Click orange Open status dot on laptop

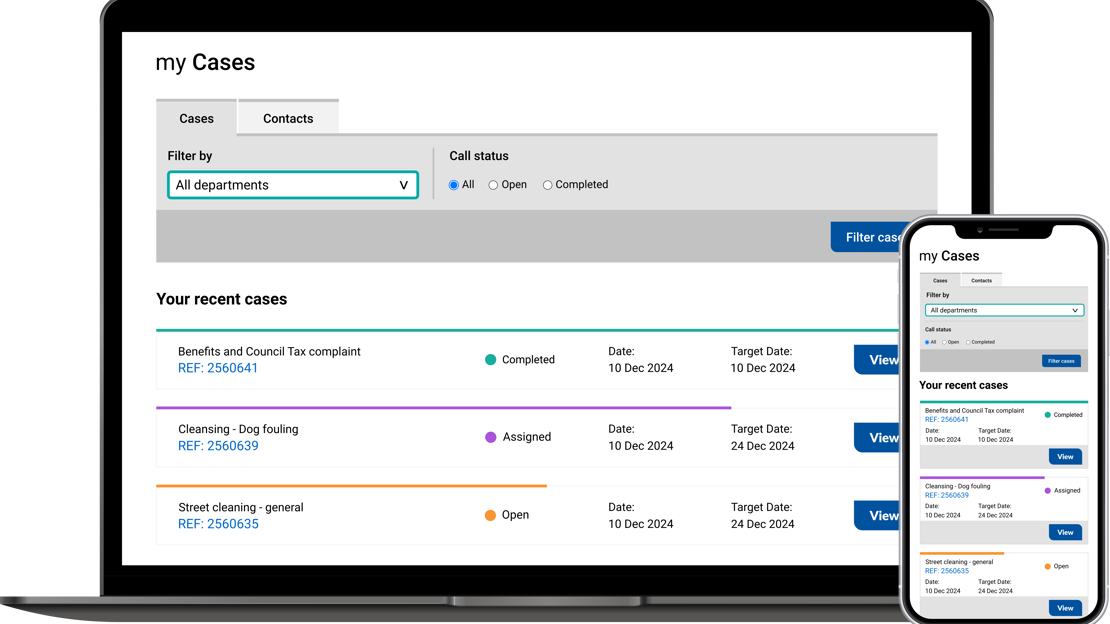point(490,515)
